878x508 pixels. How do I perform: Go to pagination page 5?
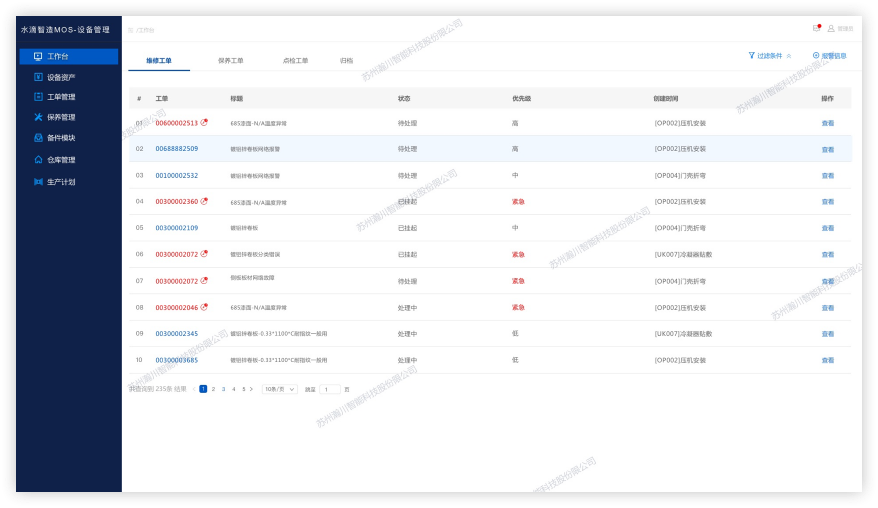pos(244,389)
